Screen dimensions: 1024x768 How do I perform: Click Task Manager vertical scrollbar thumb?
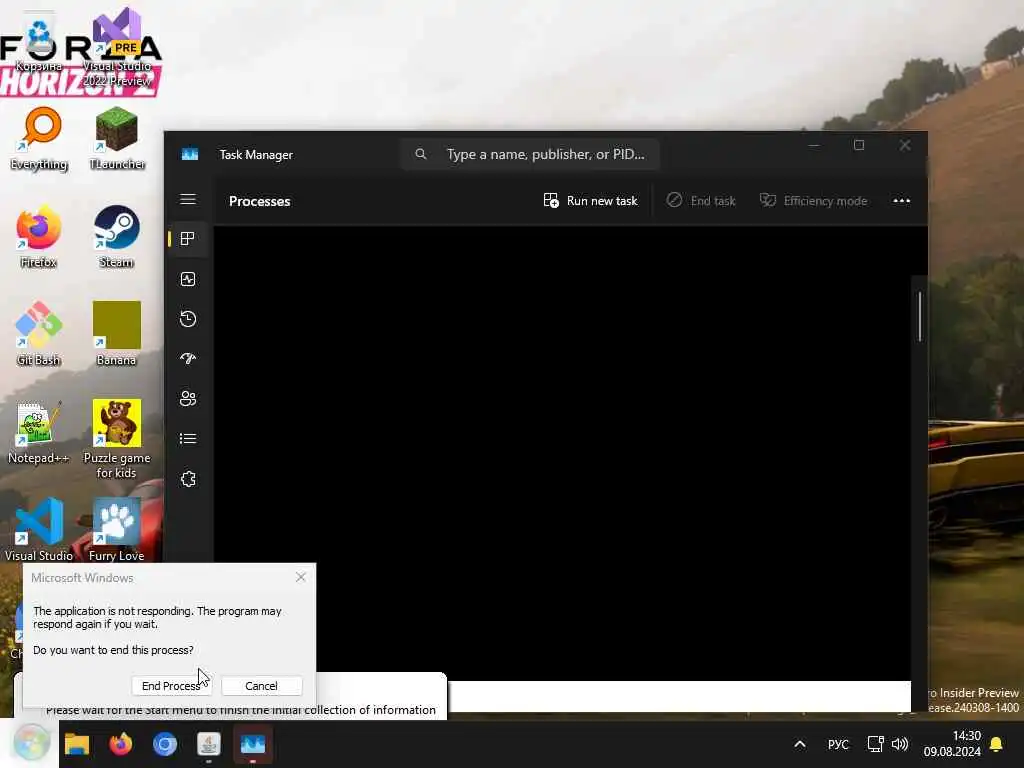[920, 316]
